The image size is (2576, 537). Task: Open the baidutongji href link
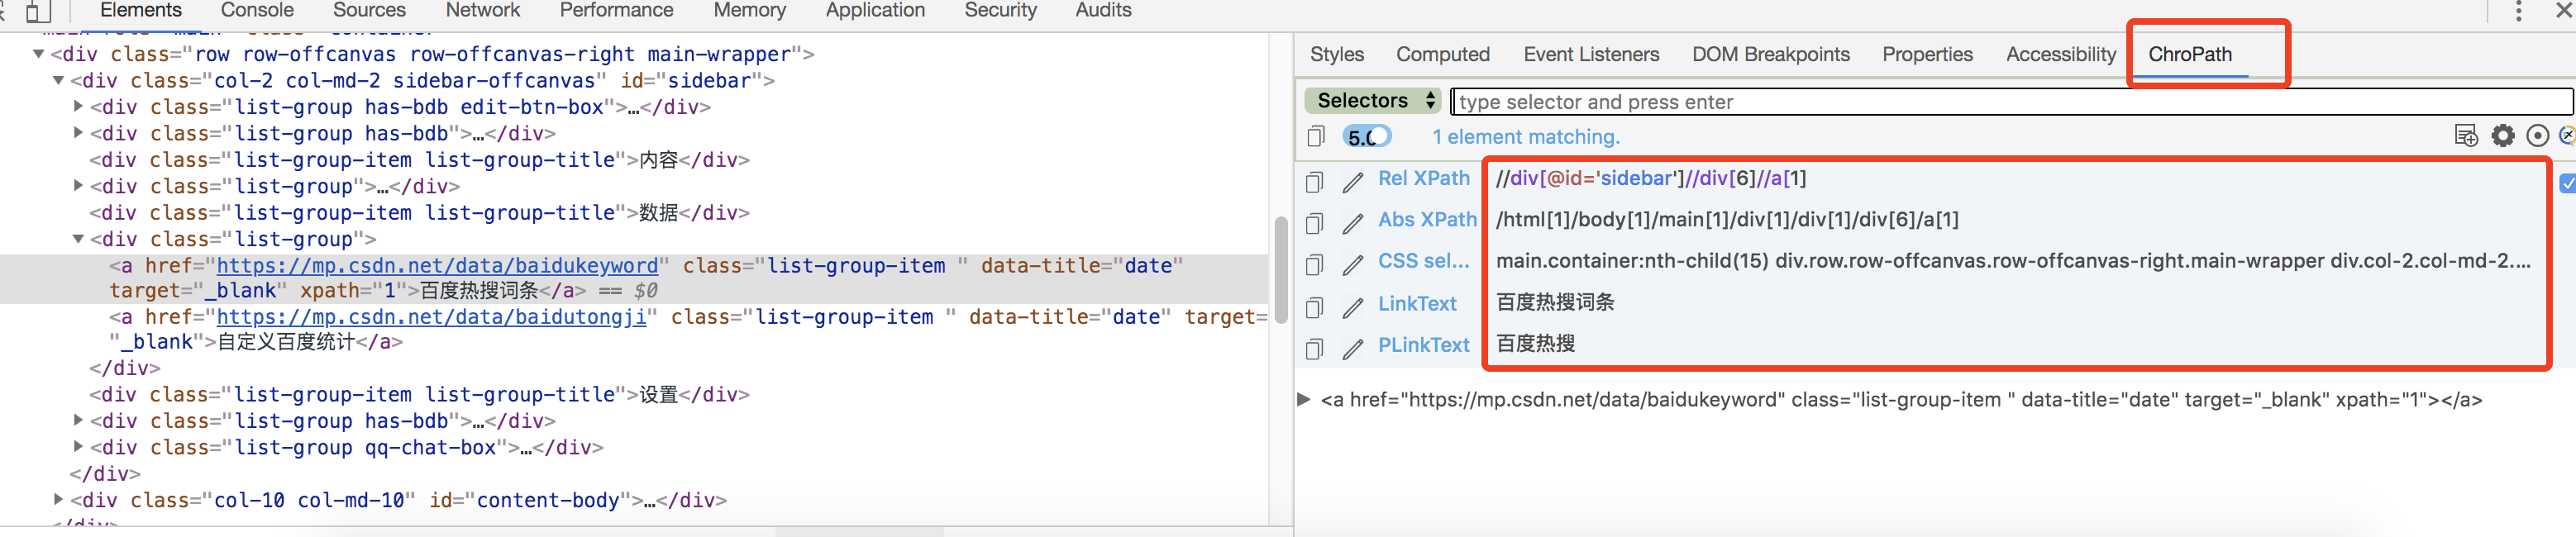(x=431, y=317)
